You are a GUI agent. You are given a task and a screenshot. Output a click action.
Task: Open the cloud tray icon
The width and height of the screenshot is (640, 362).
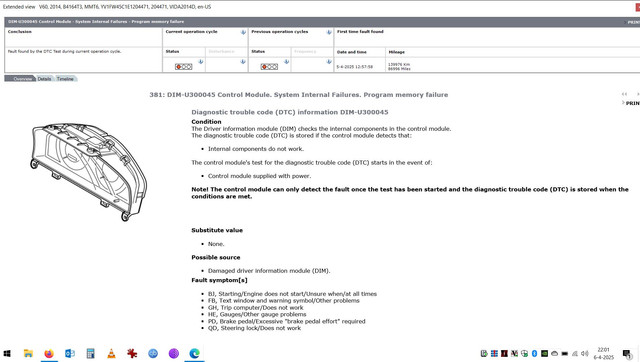[x=554, y=353]
